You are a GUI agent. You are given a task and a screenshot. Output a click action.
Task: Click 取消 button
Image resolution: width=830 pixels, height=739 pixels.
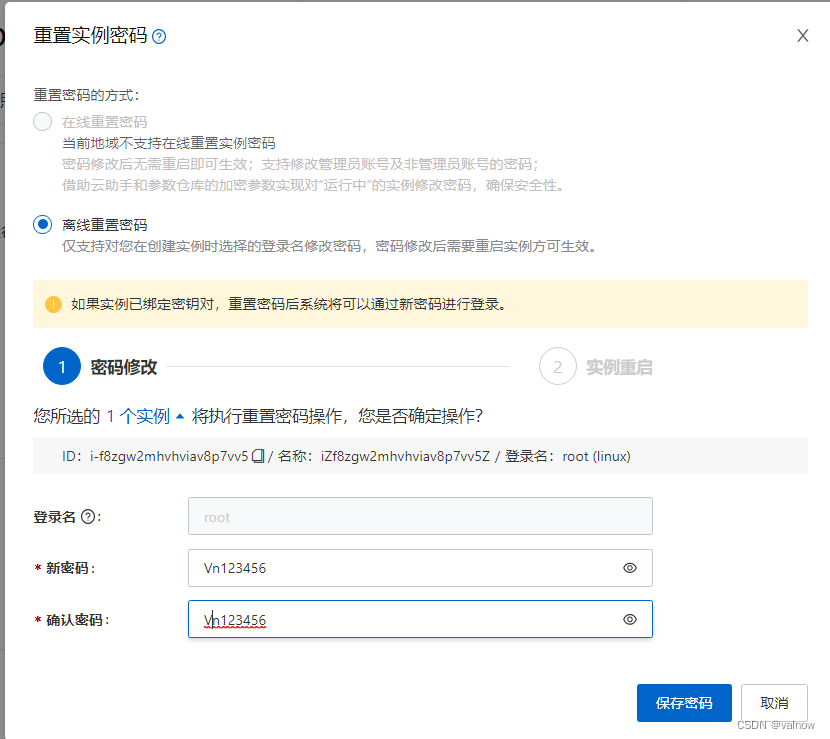[774, 703]
